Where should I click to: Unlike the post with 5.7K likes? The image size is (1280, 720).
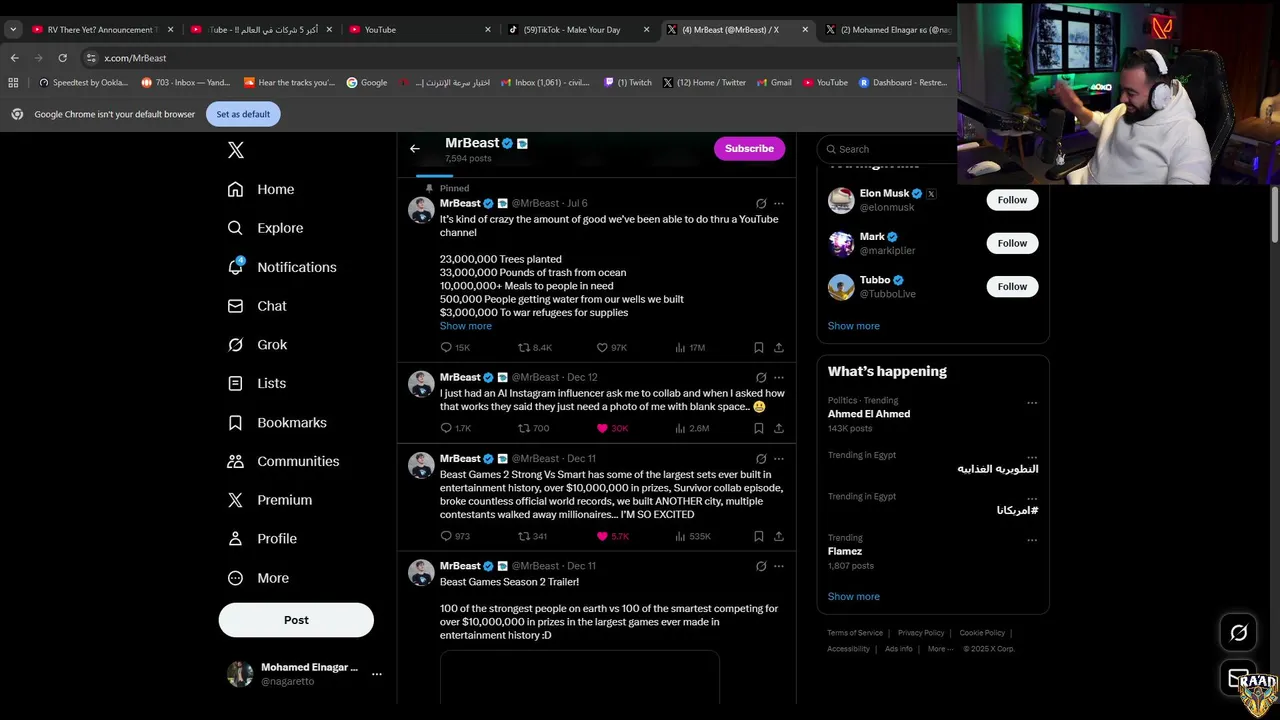click(x=612, y=536)
